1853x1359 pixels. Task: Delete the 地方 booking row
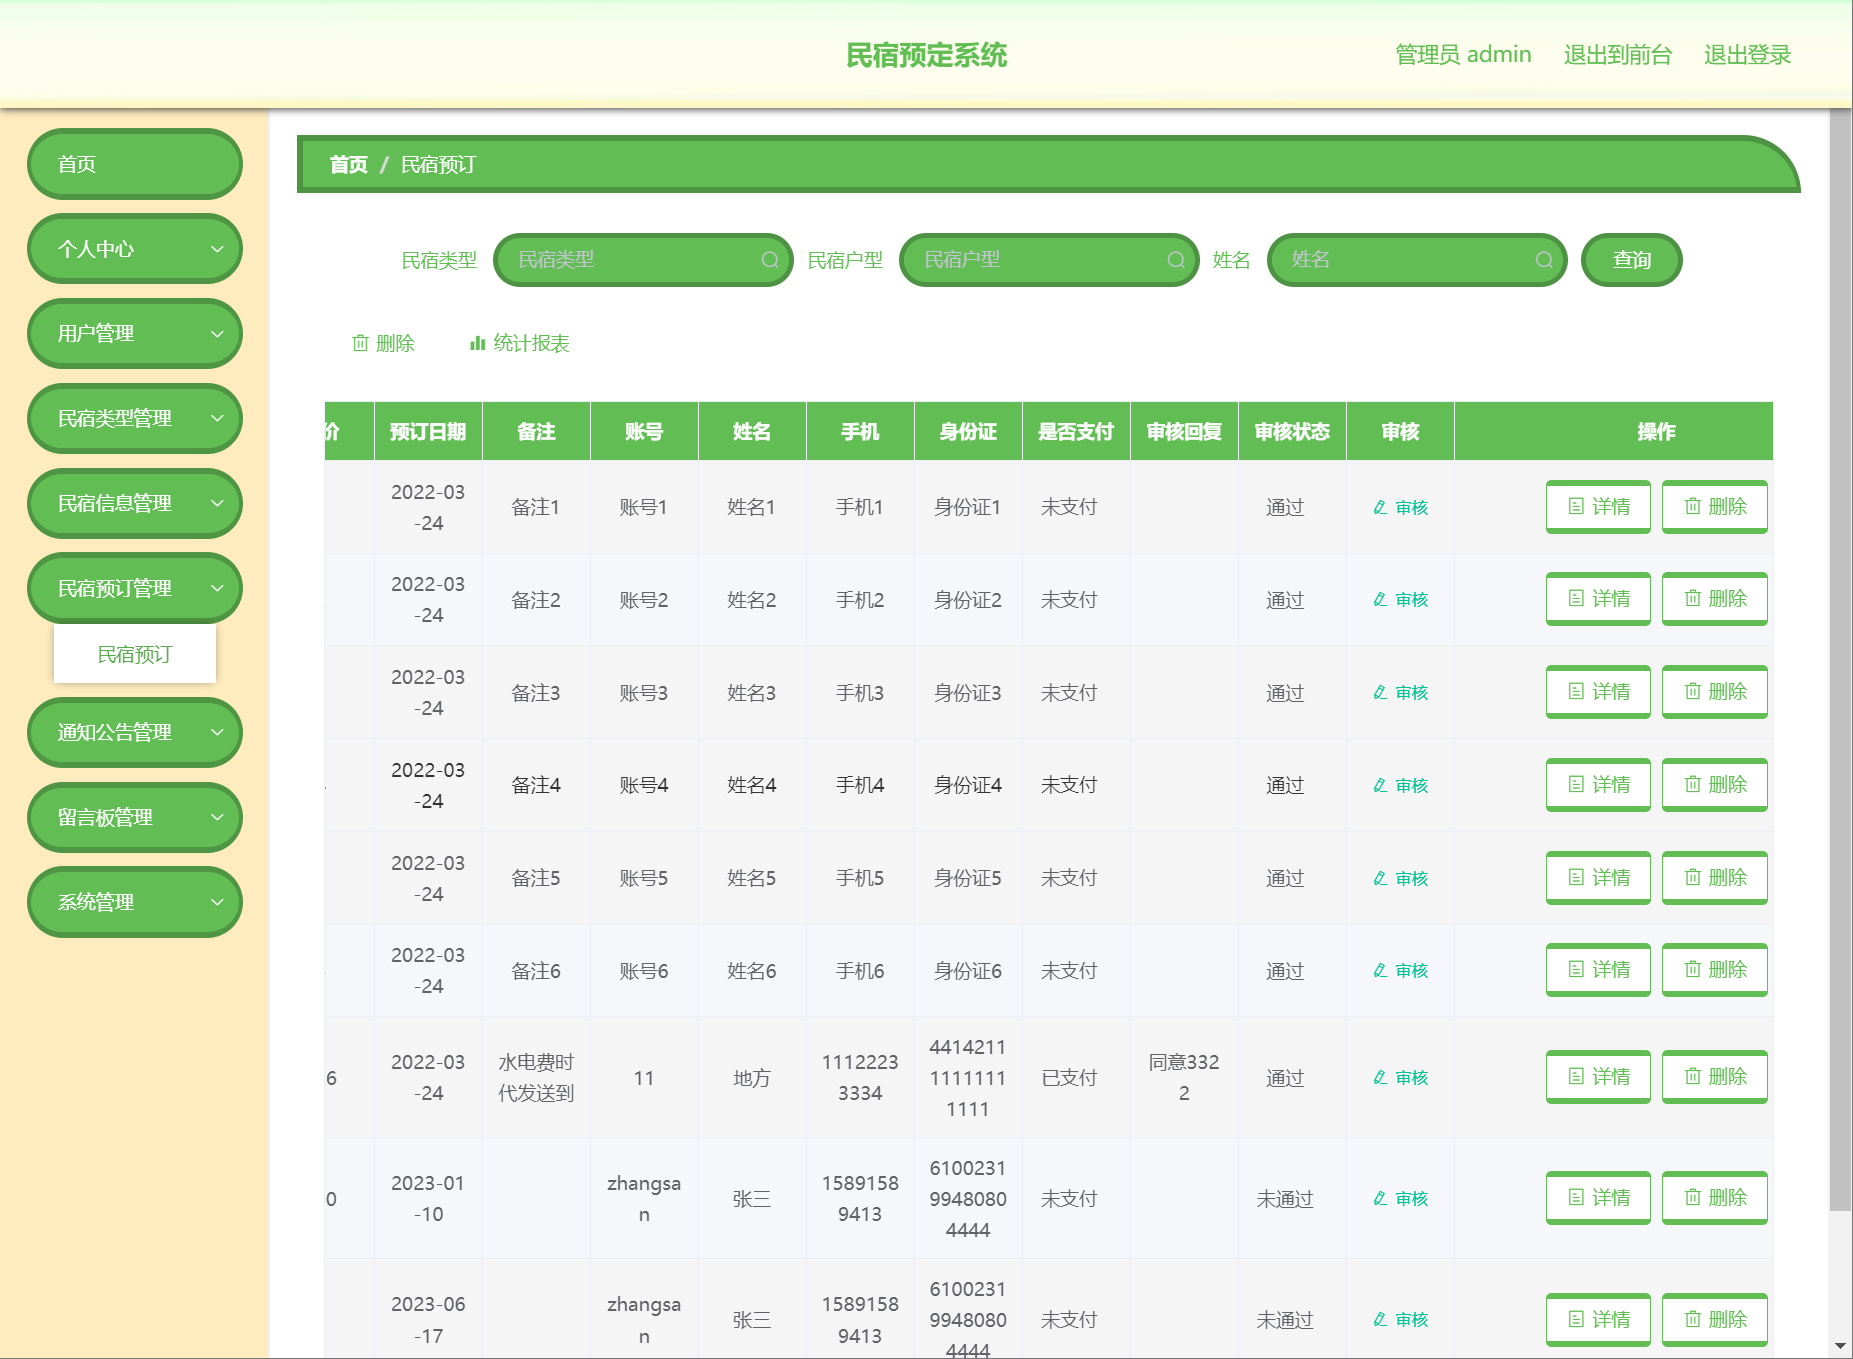pyautogui.click(x=1714, y=1077)
